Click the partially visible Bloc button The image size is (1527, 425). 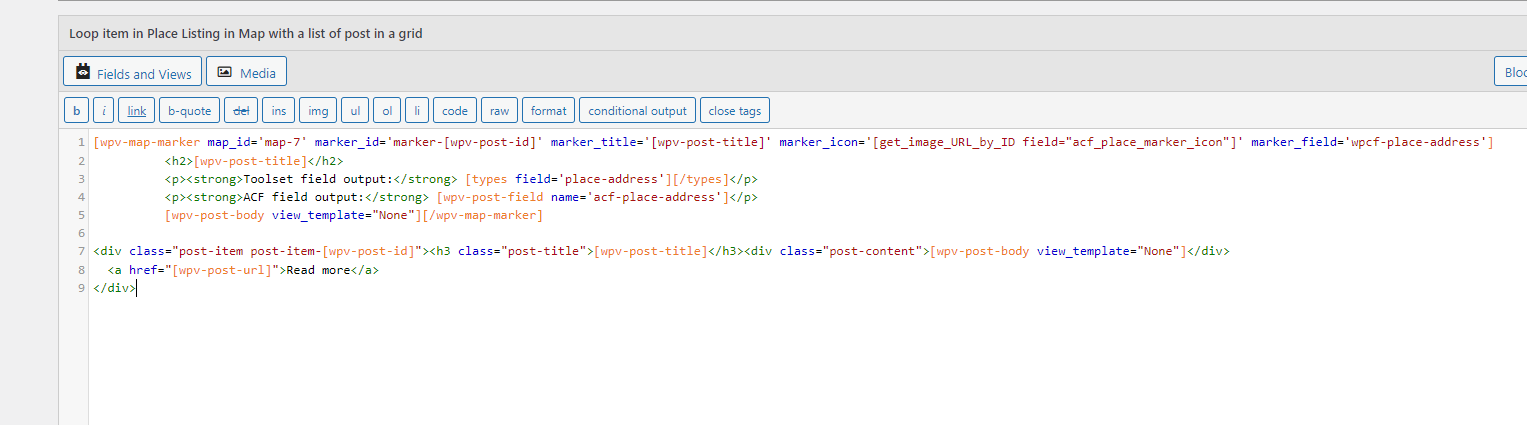[1510, 72]
